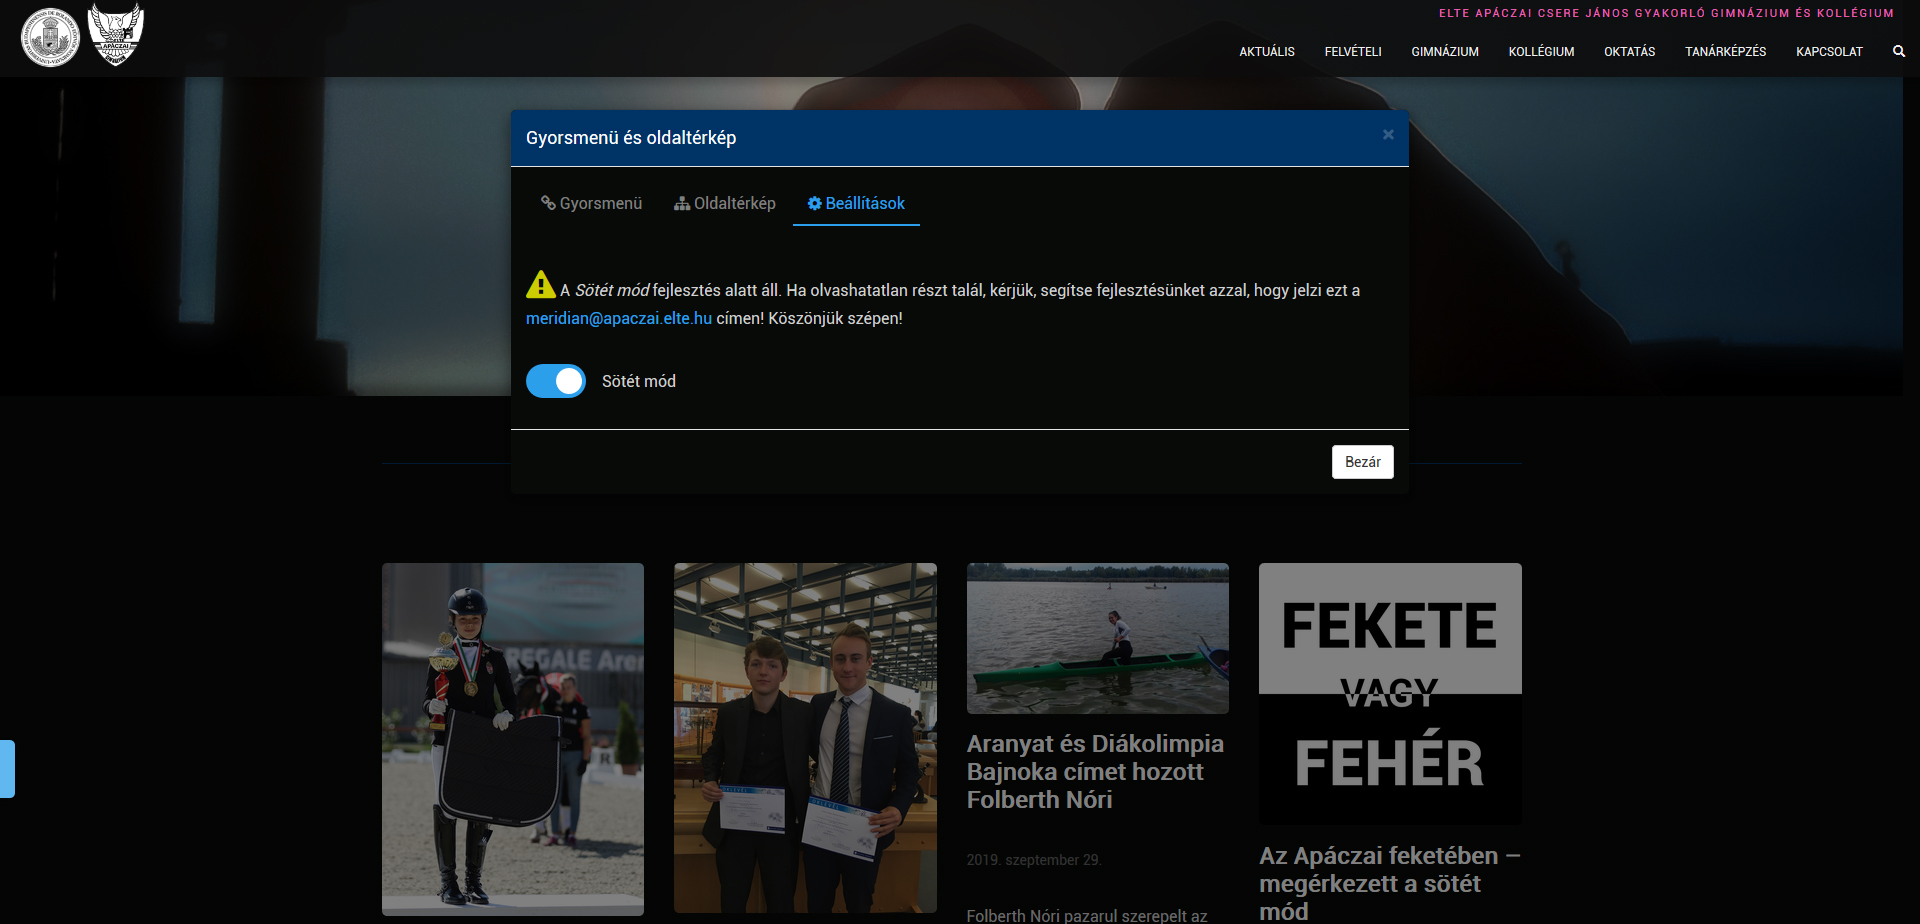This screenshot has width=1920, height=924.
Task: Close the Gyorsmenü dialog with the X
Action: [x=1388, y=135]
